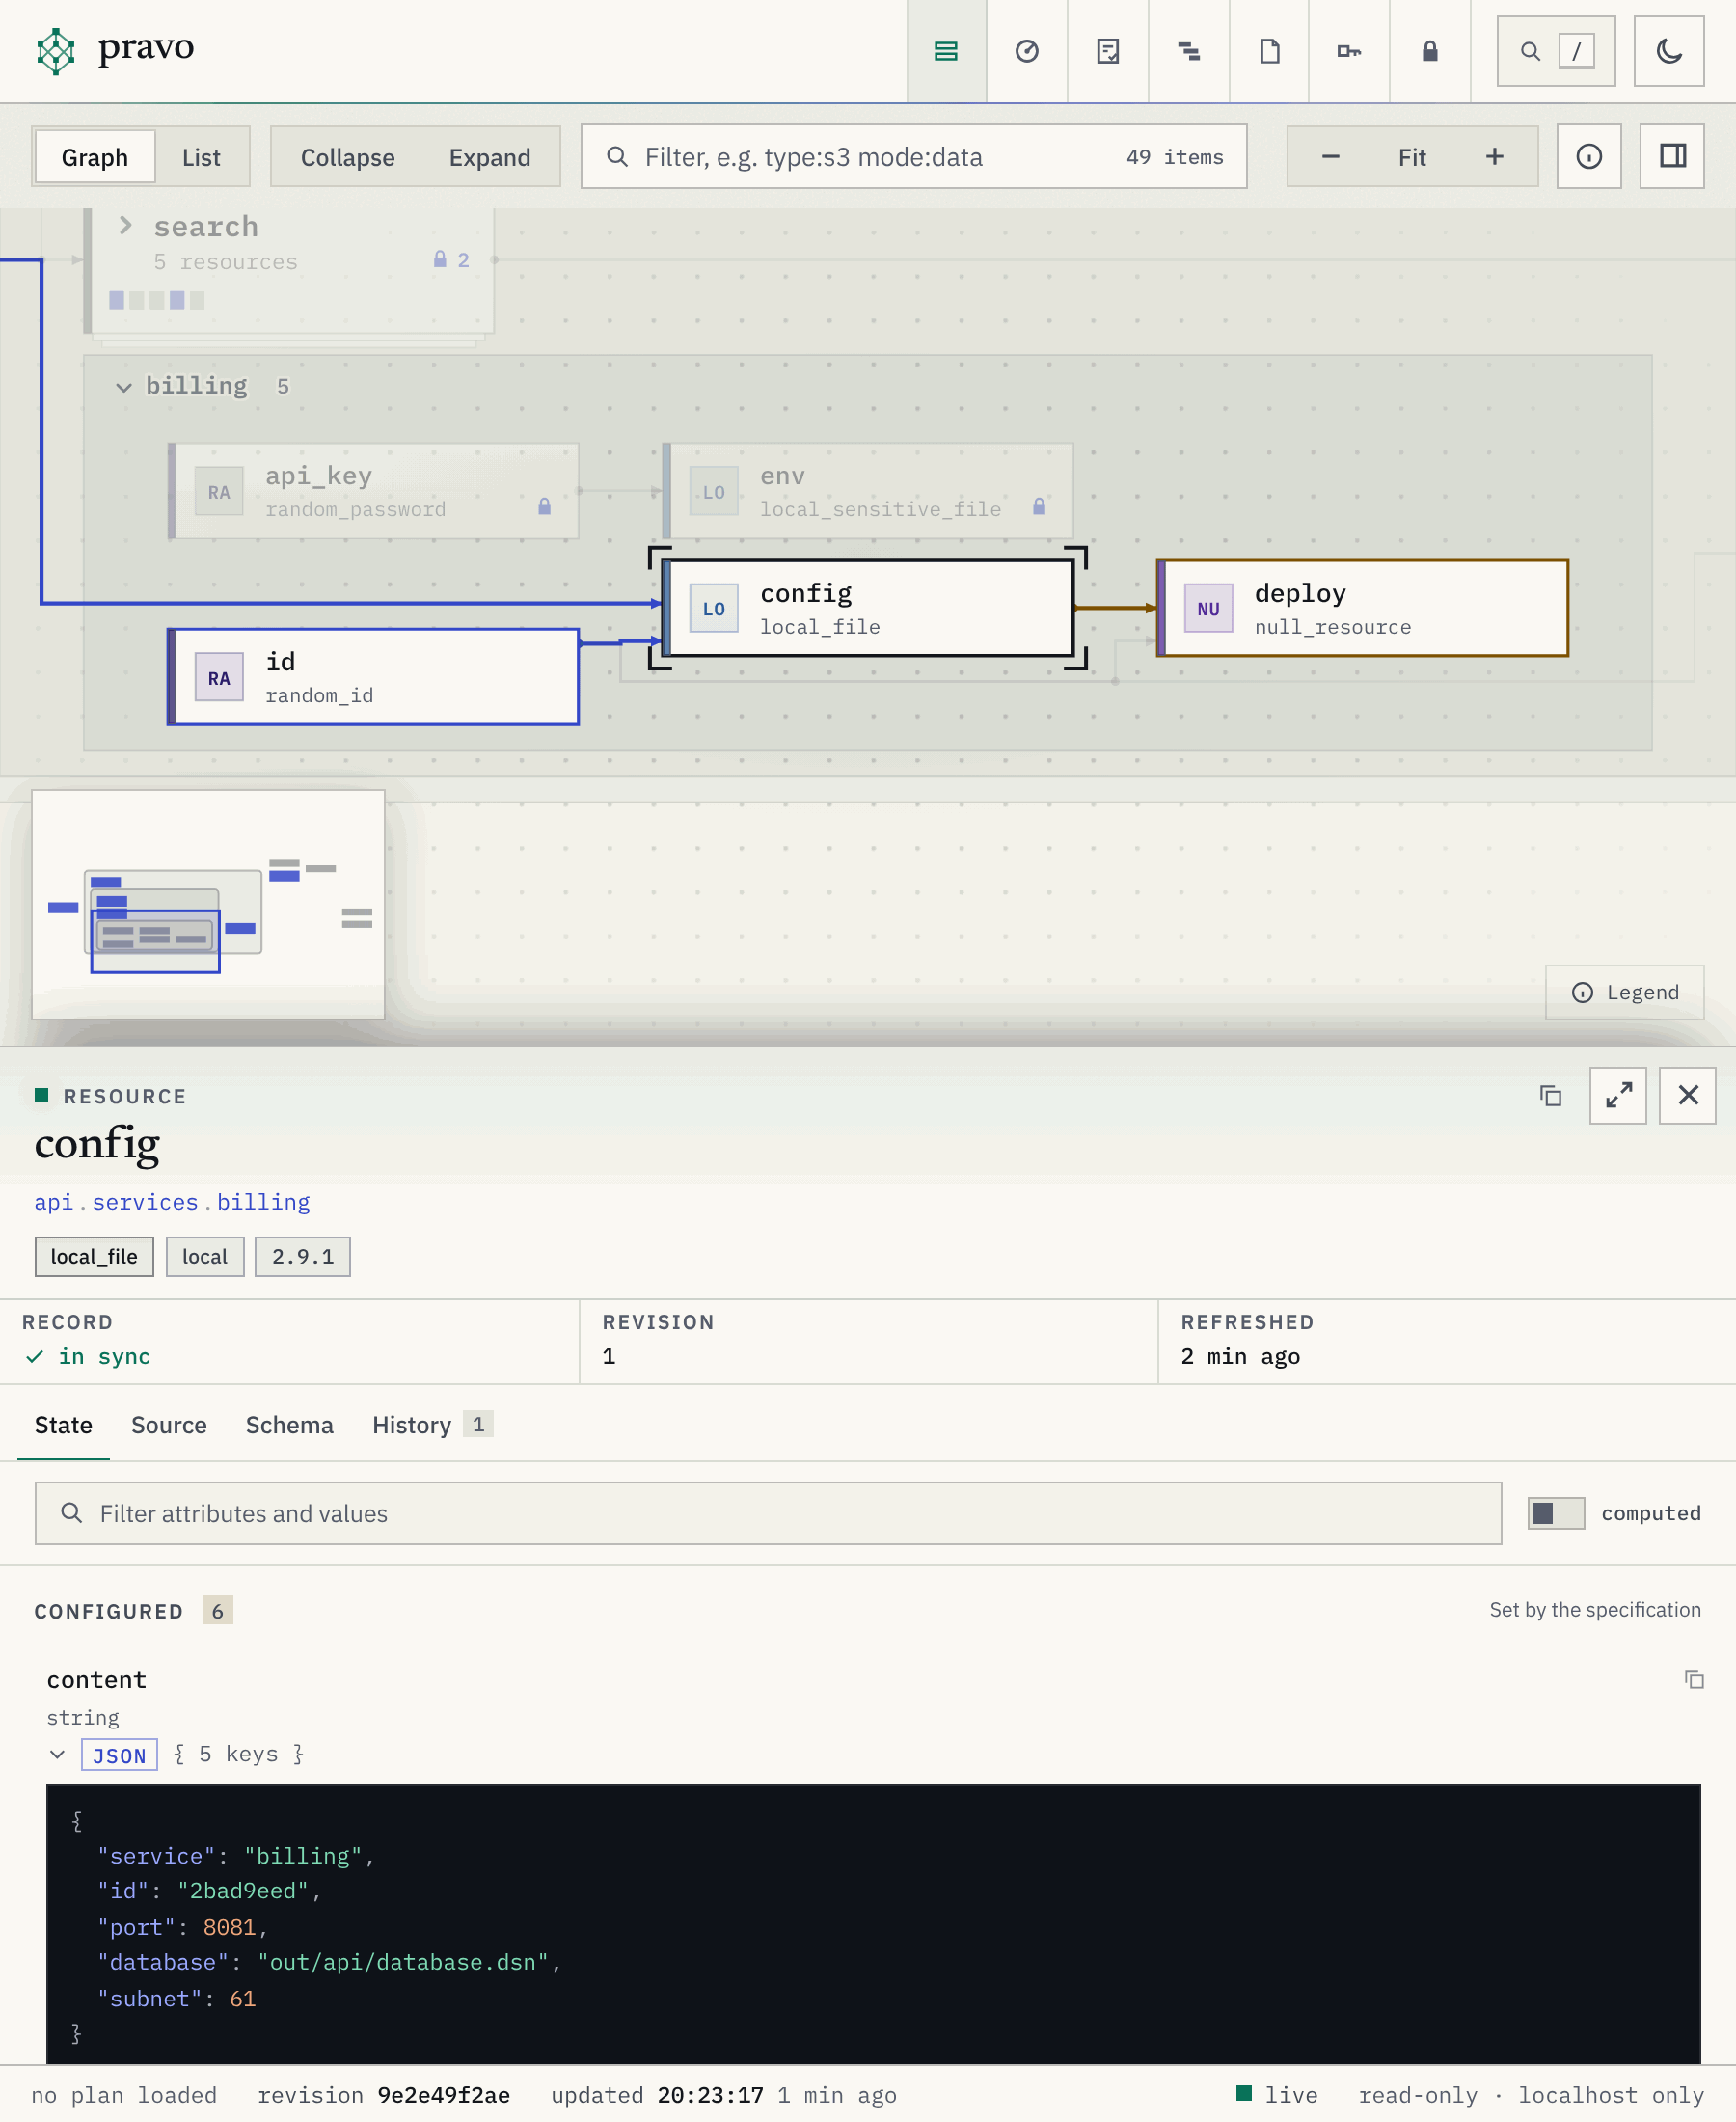This screenshot has height=2122, width=1736.
Task: Click the 'in sync' record status
Action: pyautogui.click(x=88, y=1356)
